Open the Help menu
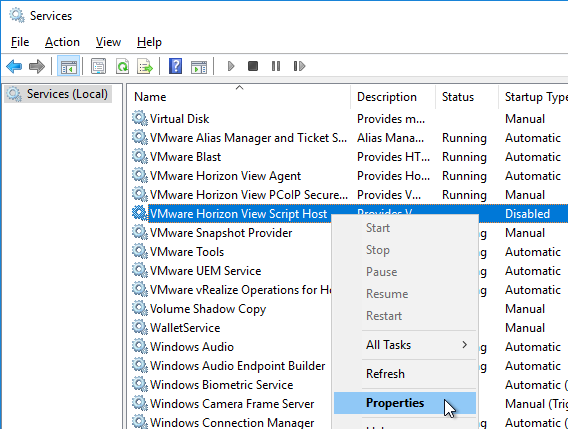This screenshot has height=429, width=568. point(149,42)
